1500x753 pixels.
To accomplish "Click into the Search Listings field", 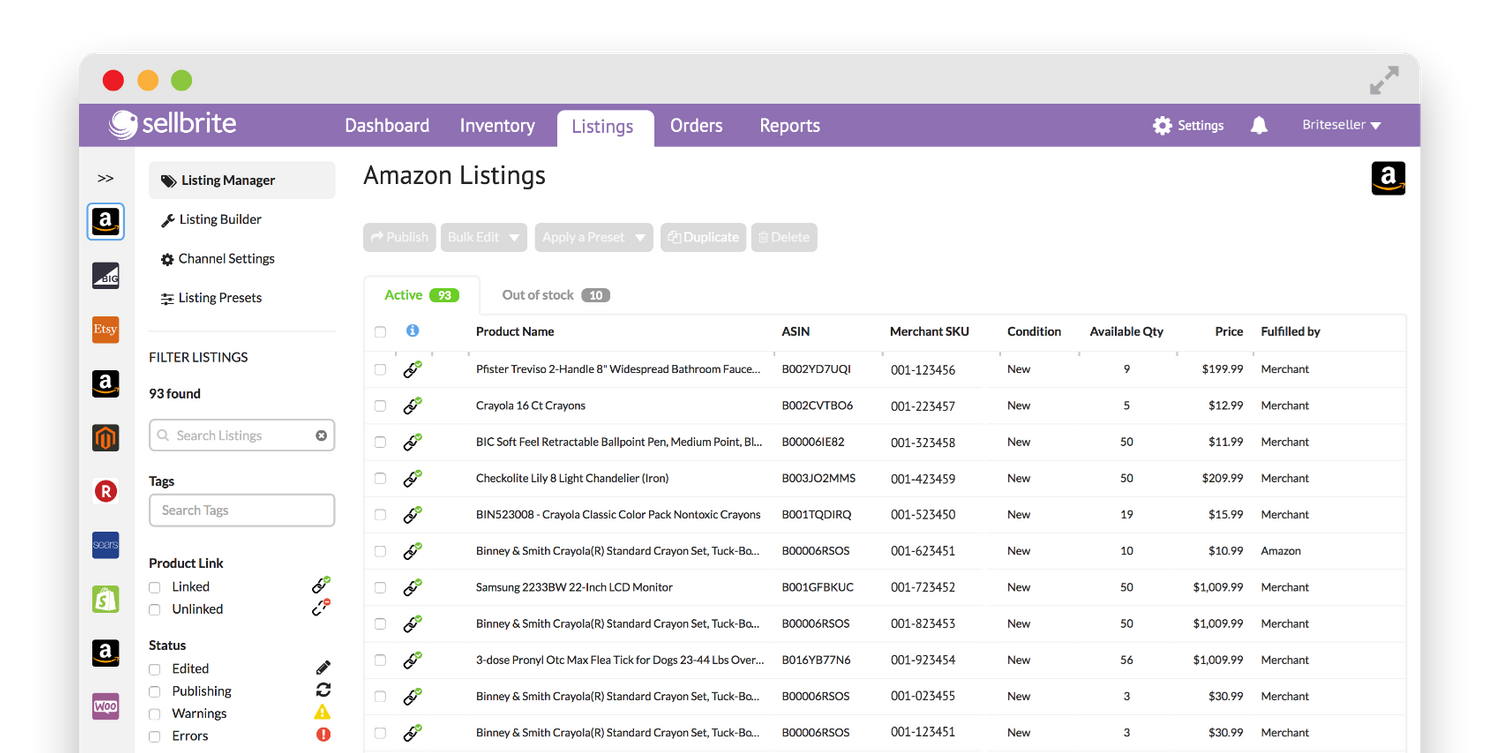I will point(242,436).
